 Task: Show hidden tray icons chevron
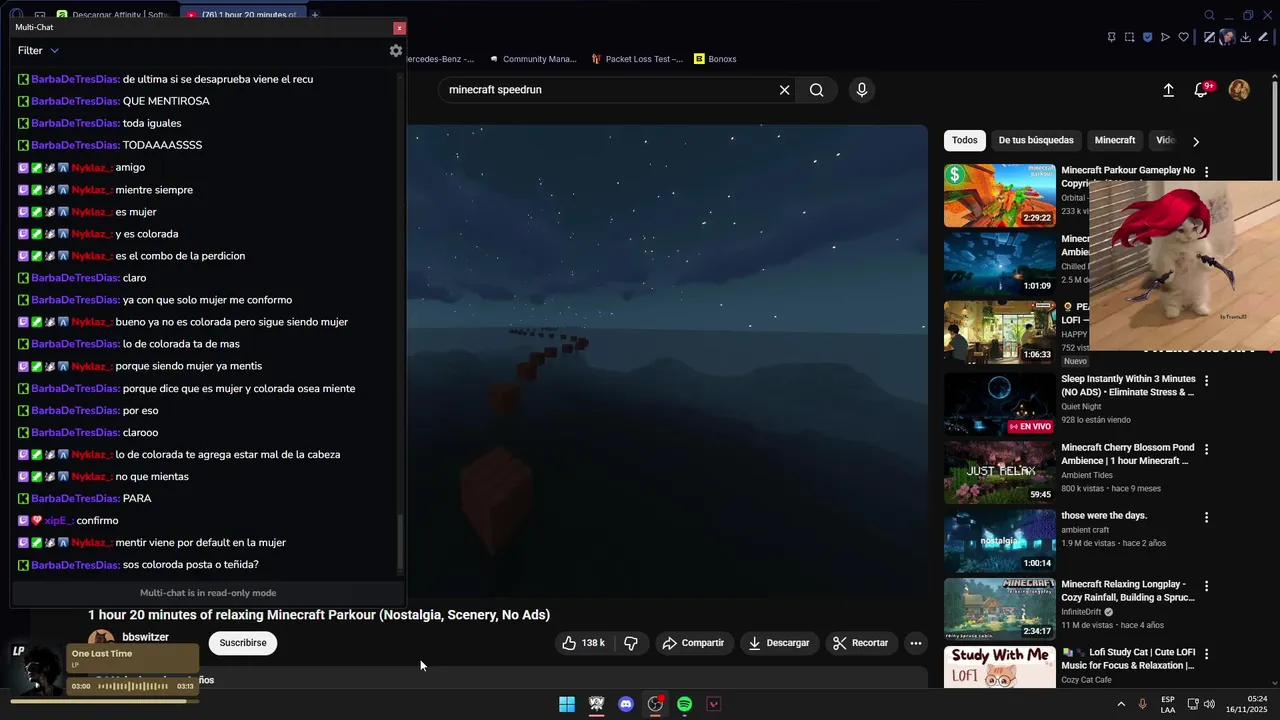[1121, 704]
